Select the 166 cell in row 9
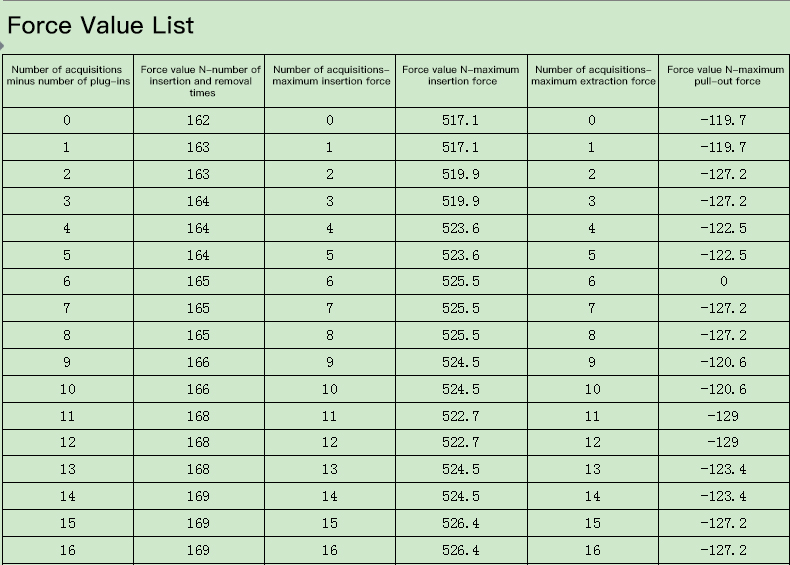The image size is (790, 565). (199, 362)
